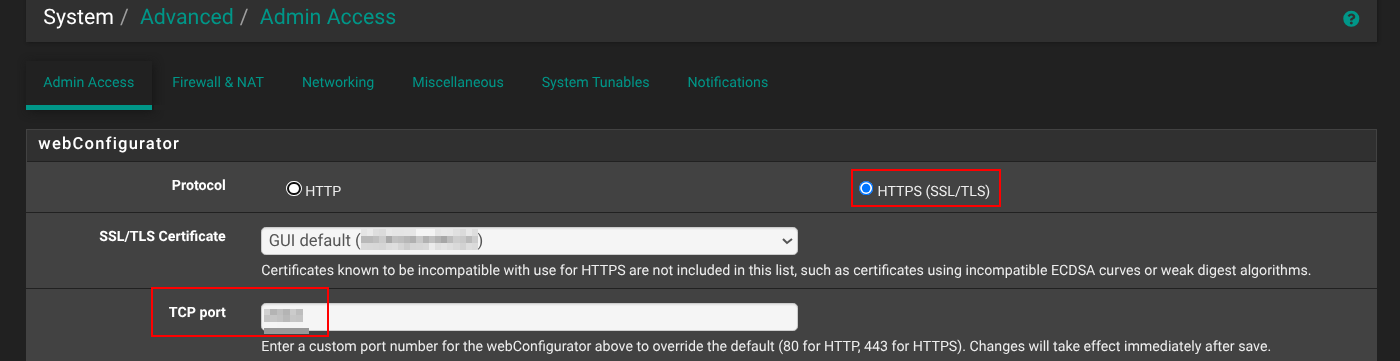
Task: Select the HTTP protocol radio button
Action: (294, 189)
